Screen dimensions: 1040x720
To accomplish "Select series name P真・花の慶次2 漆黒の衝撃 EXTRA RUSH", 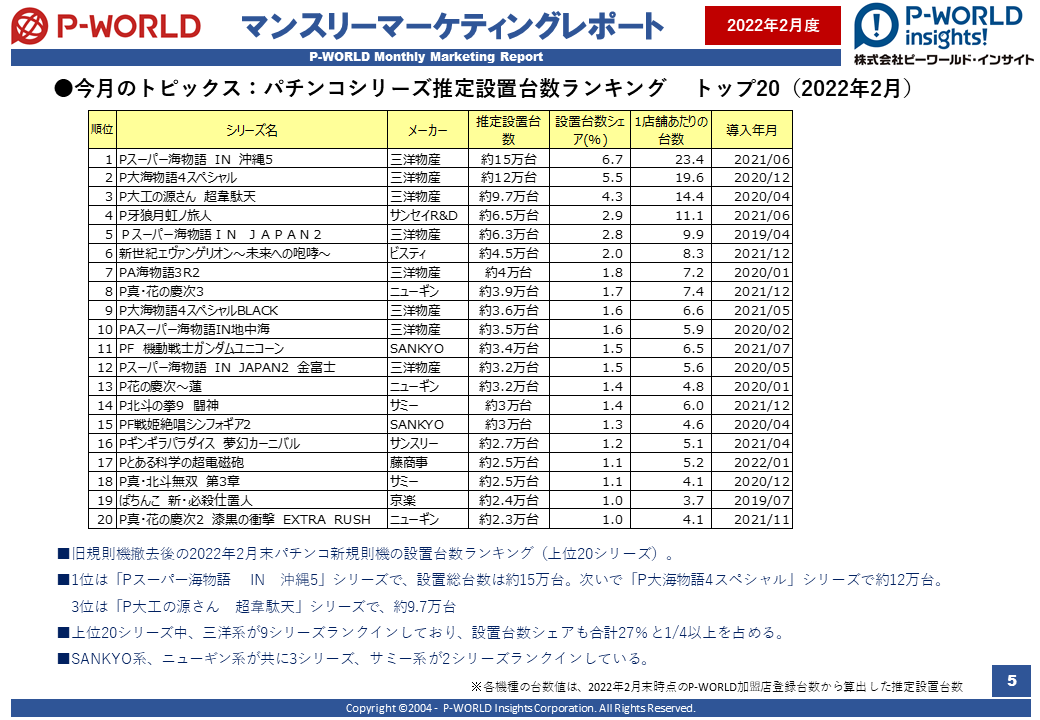I will pos(245,520).
